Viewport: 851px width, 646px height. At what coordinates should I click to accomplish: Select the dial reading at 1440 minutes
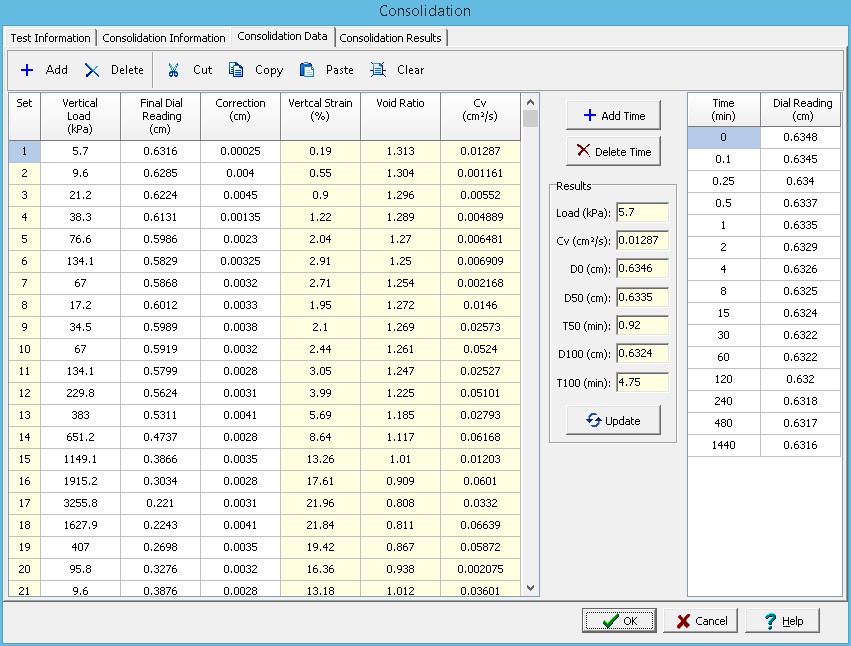click(x=800, y=445)
